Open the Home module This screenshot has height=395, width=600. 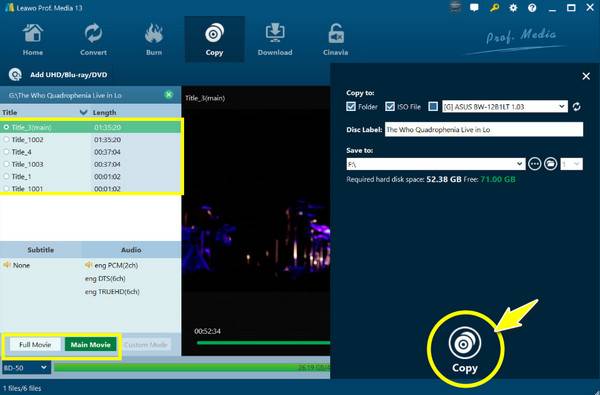[33, 40]
